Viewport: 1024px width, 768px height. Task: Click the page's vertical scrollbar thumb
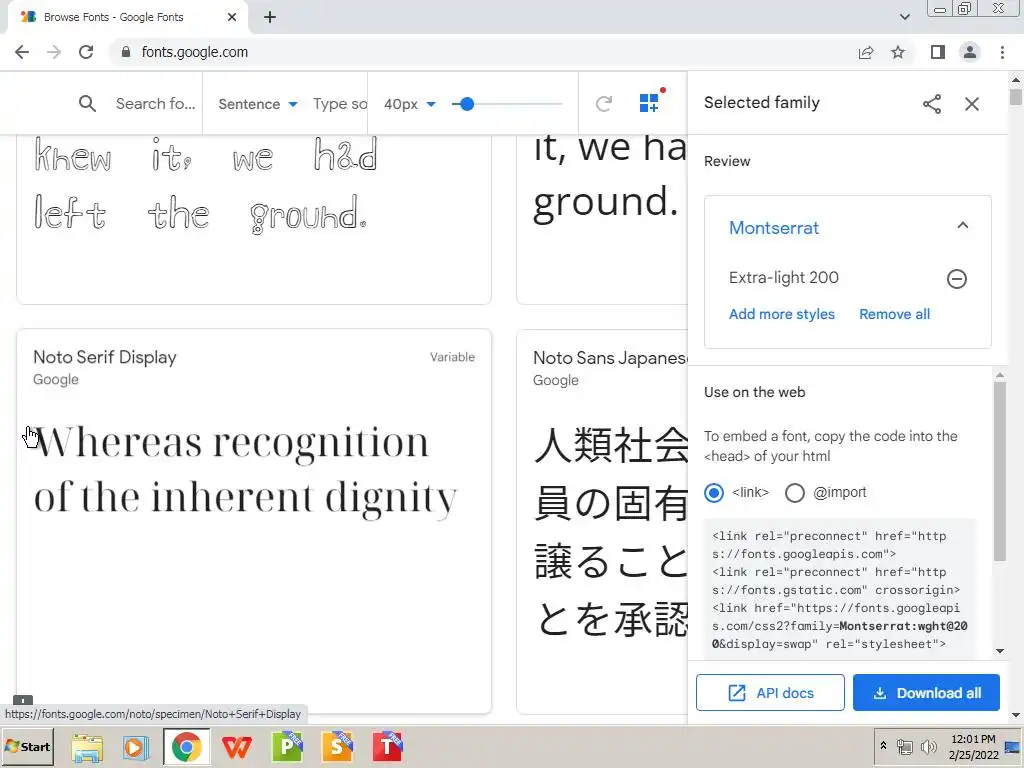[x=1016, y=97]
